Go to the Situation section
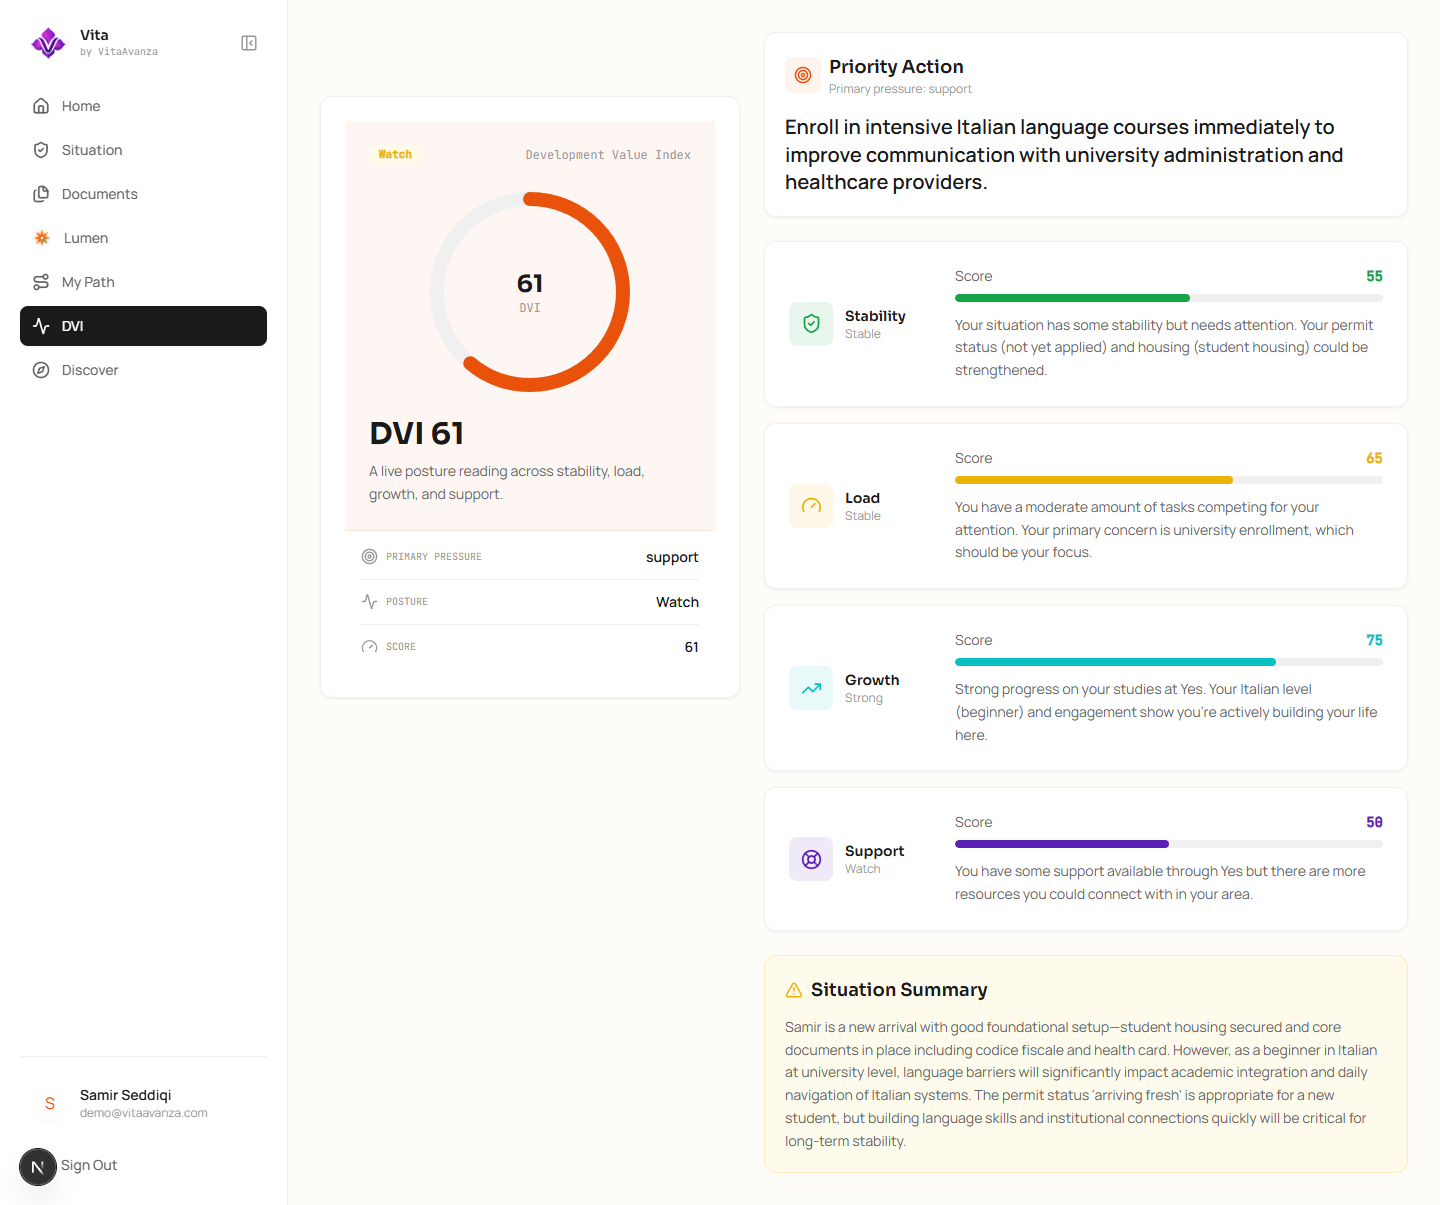The image size is (1440, 1205). point(143,150)
